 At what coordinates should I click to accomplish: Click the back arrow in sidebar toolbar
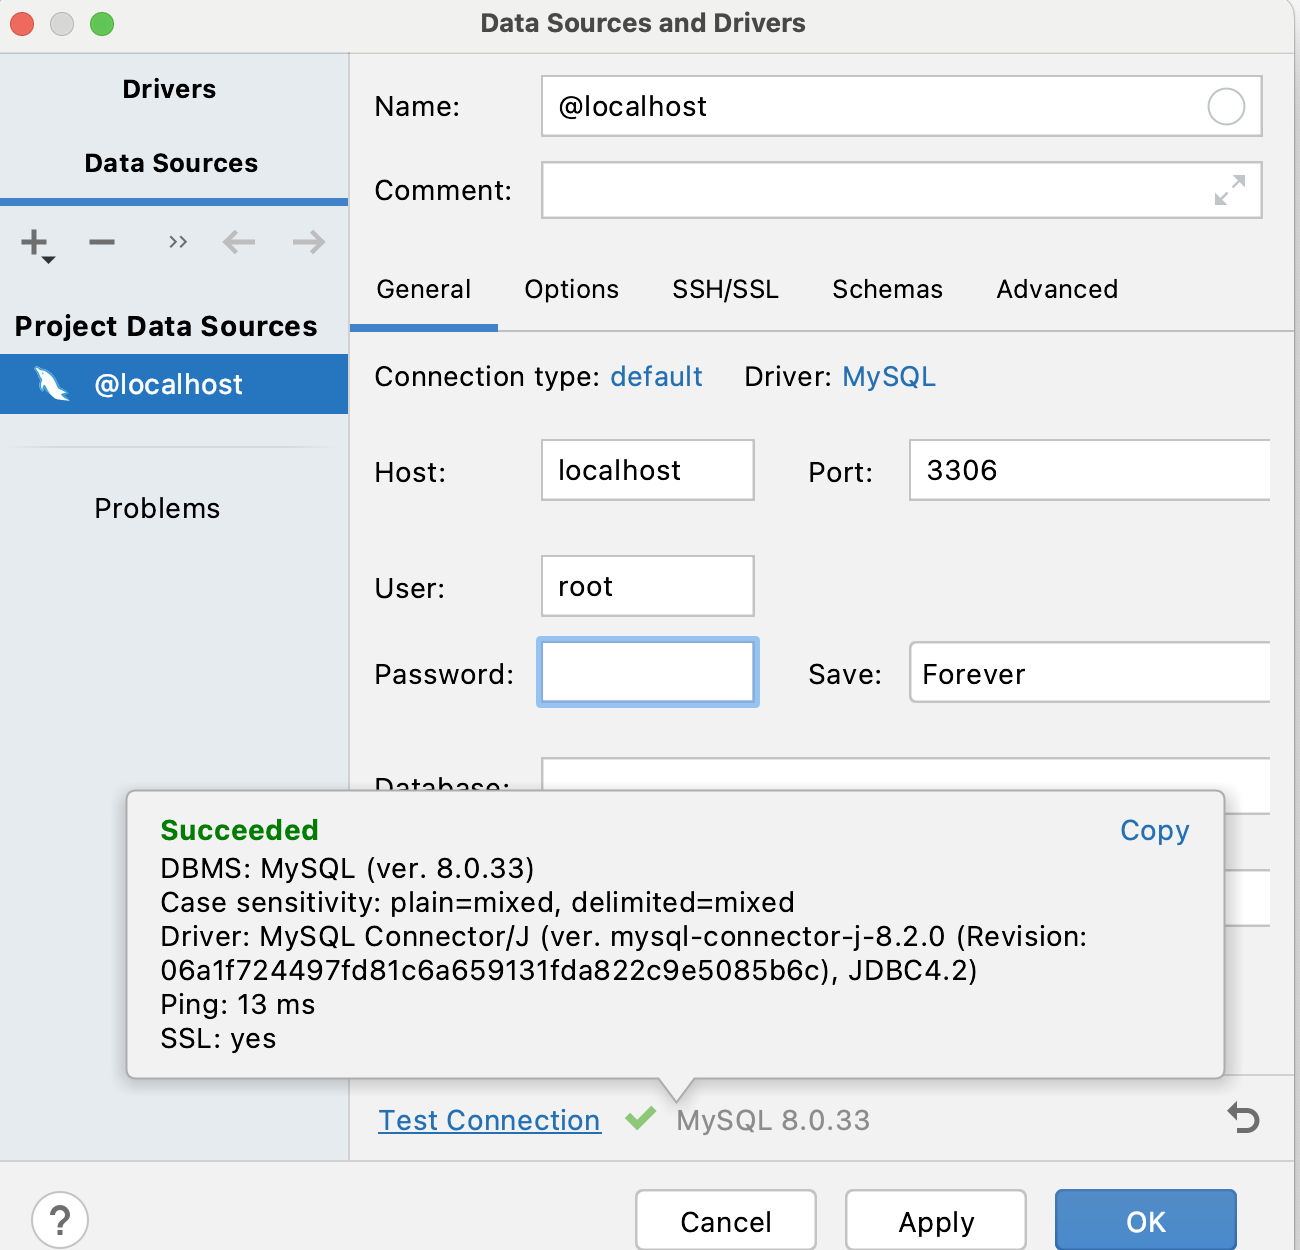pyautogui.click(x=239, y=242)
